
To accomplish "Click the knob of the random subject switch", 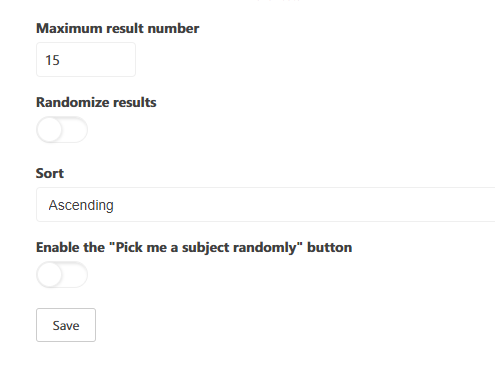I will click(50, 275).
